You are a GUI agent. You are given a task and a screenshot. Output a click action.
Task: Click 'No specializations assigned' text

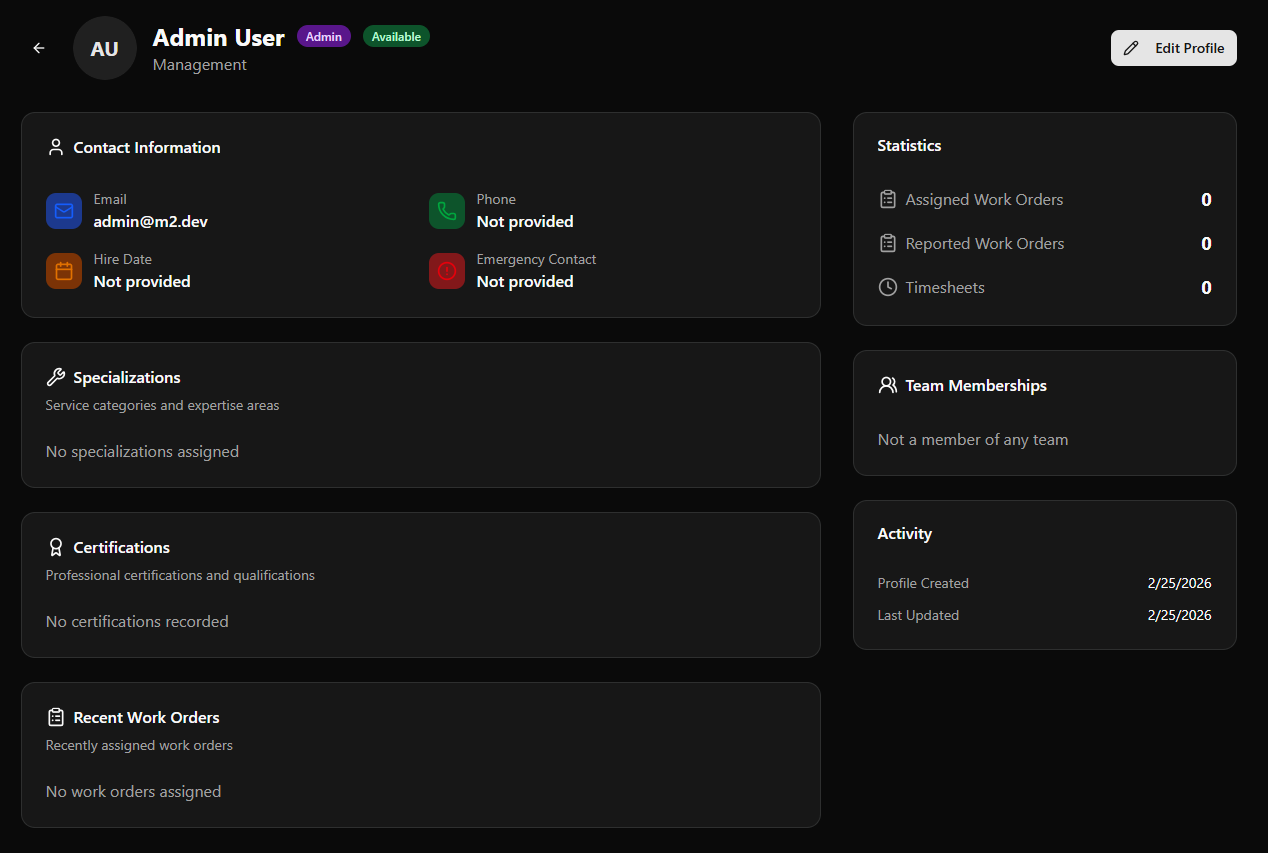pyautogui.click(x=143, y=451)
